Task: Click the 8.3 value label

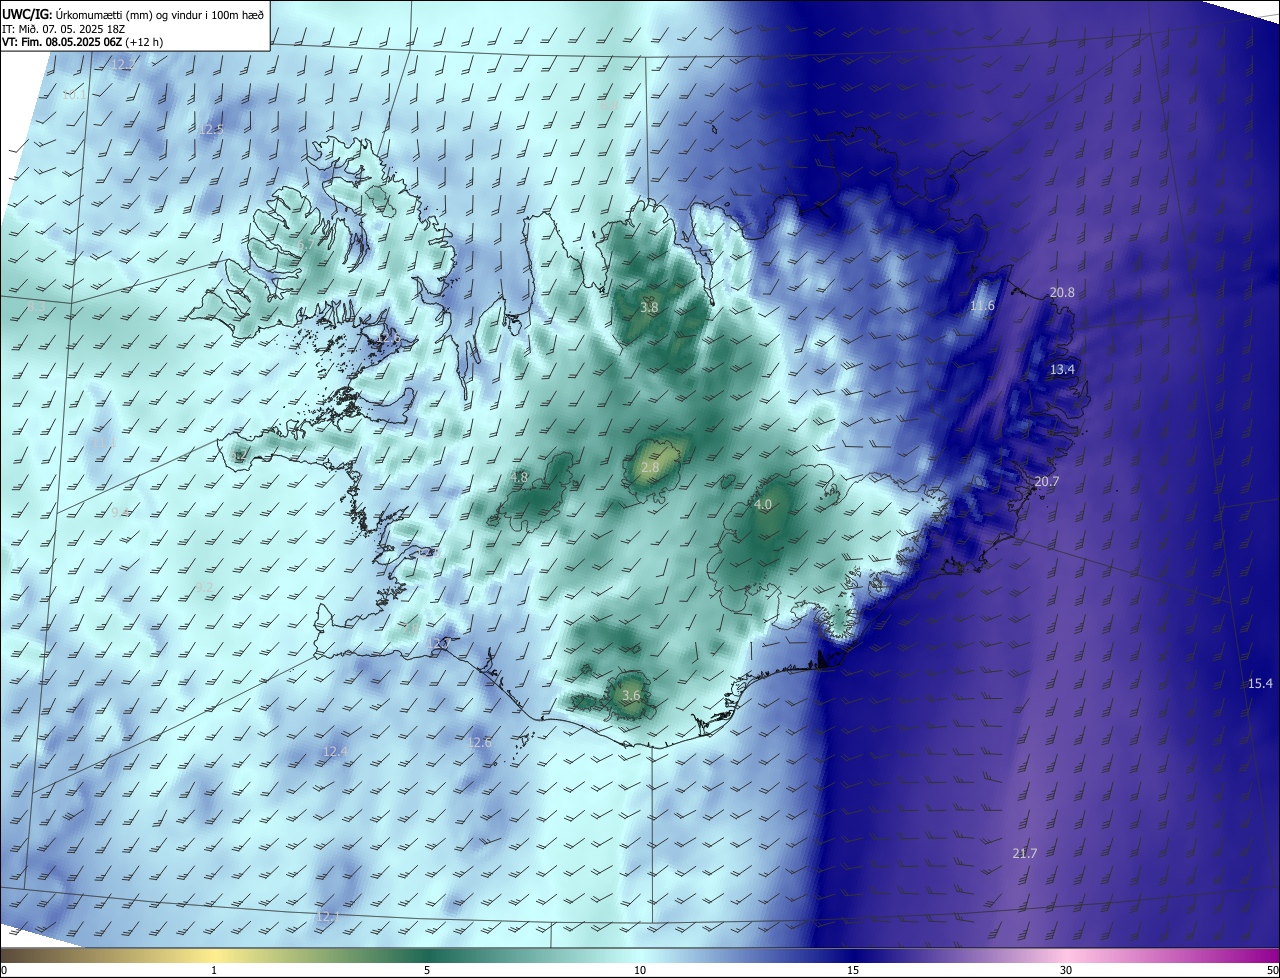Action: click(x=35, y=306)
